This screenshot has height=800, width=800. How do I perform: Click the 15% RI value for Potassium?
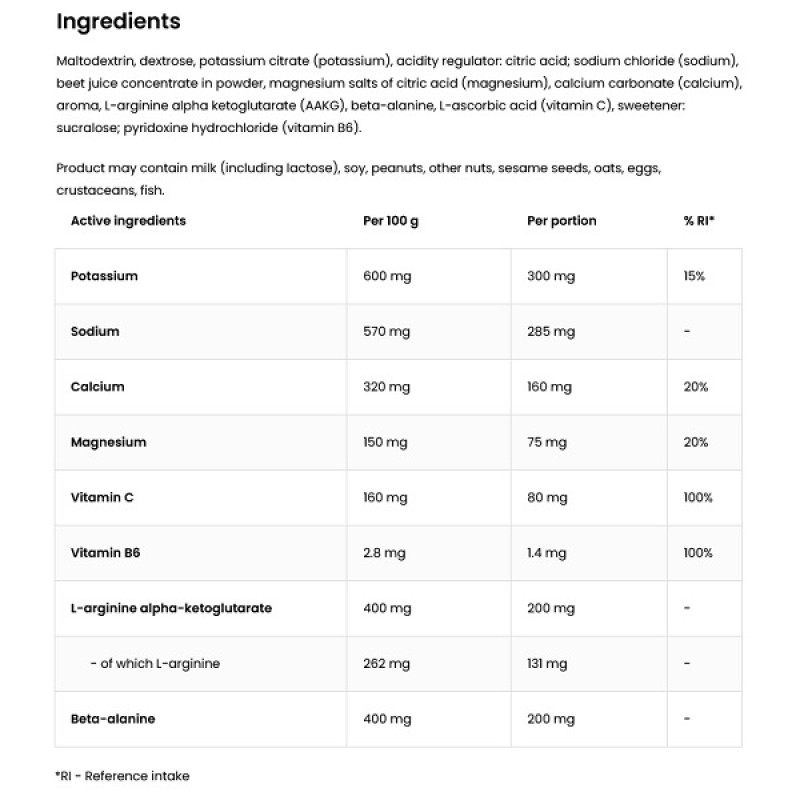(x=695, y=276)
